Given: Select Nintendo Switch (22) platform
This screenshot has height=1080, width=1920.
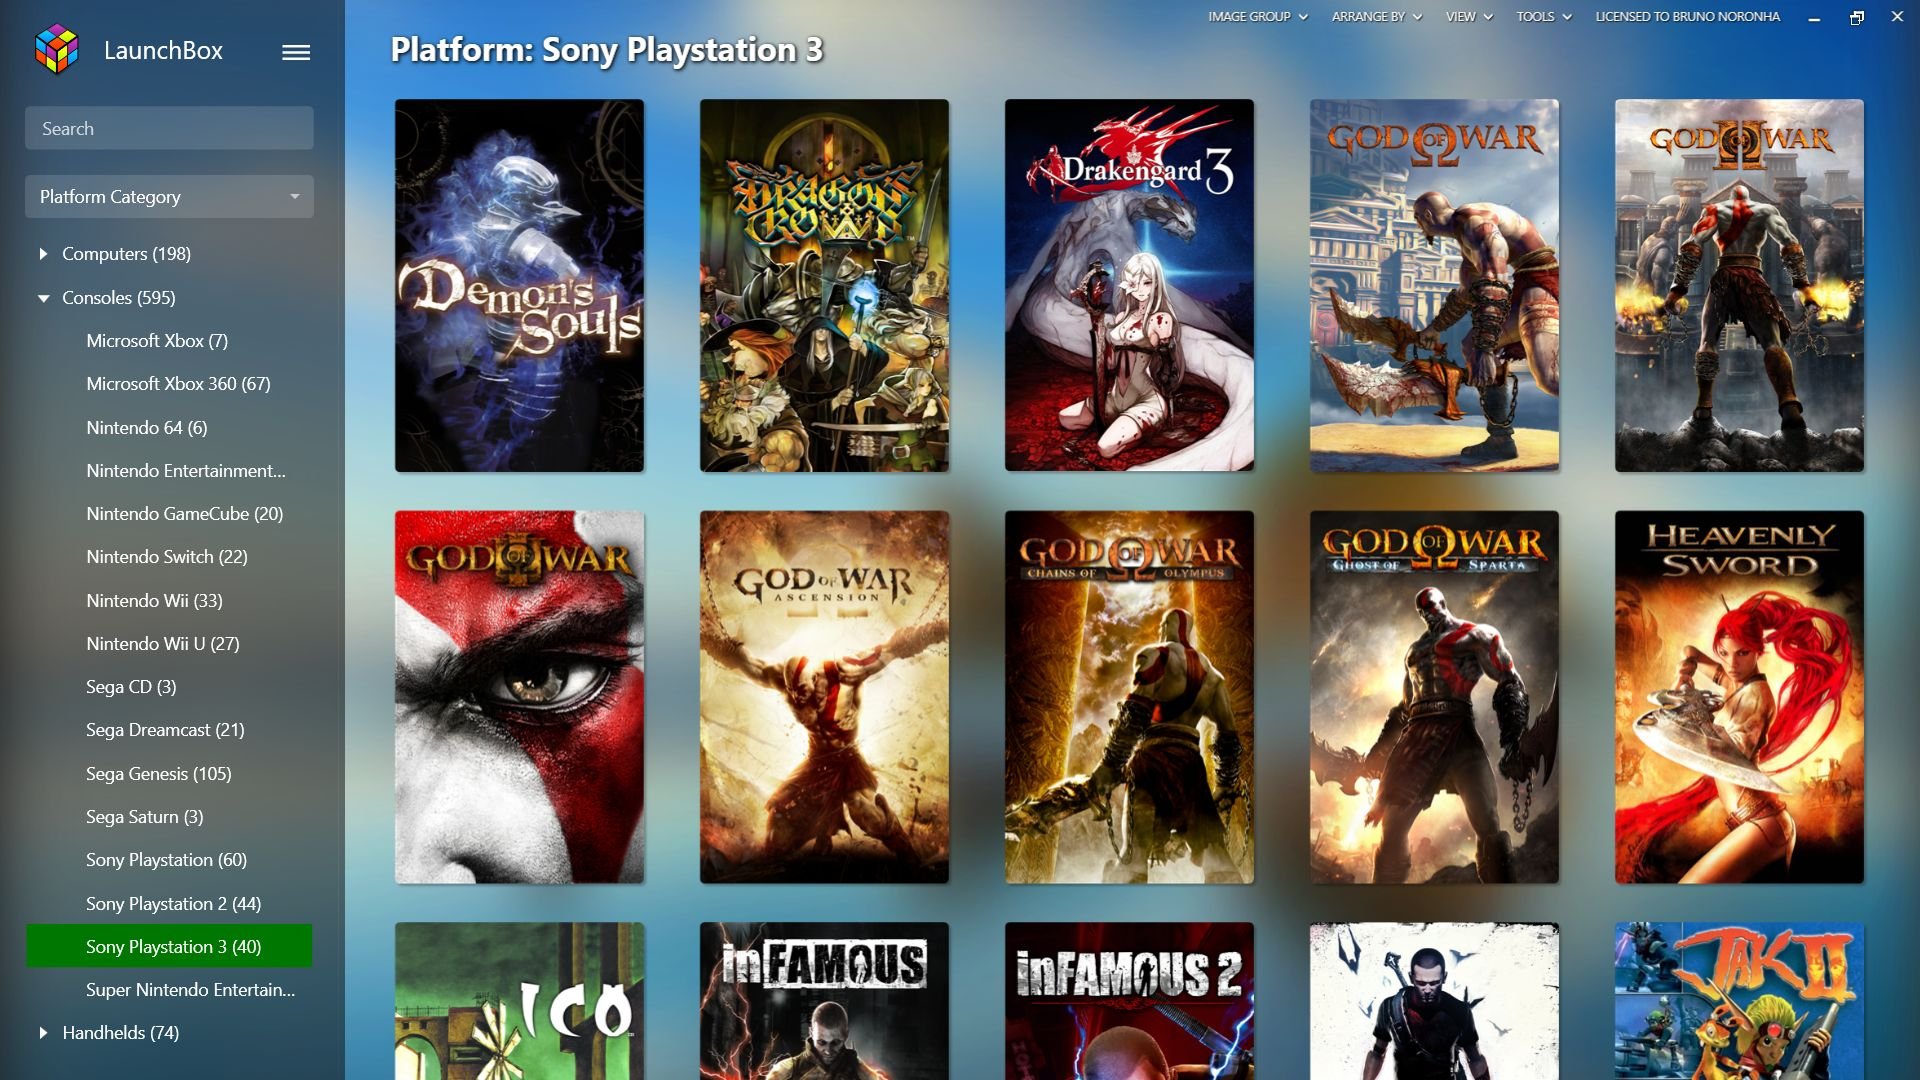Looking at the screenshot, I should (167, 557).
